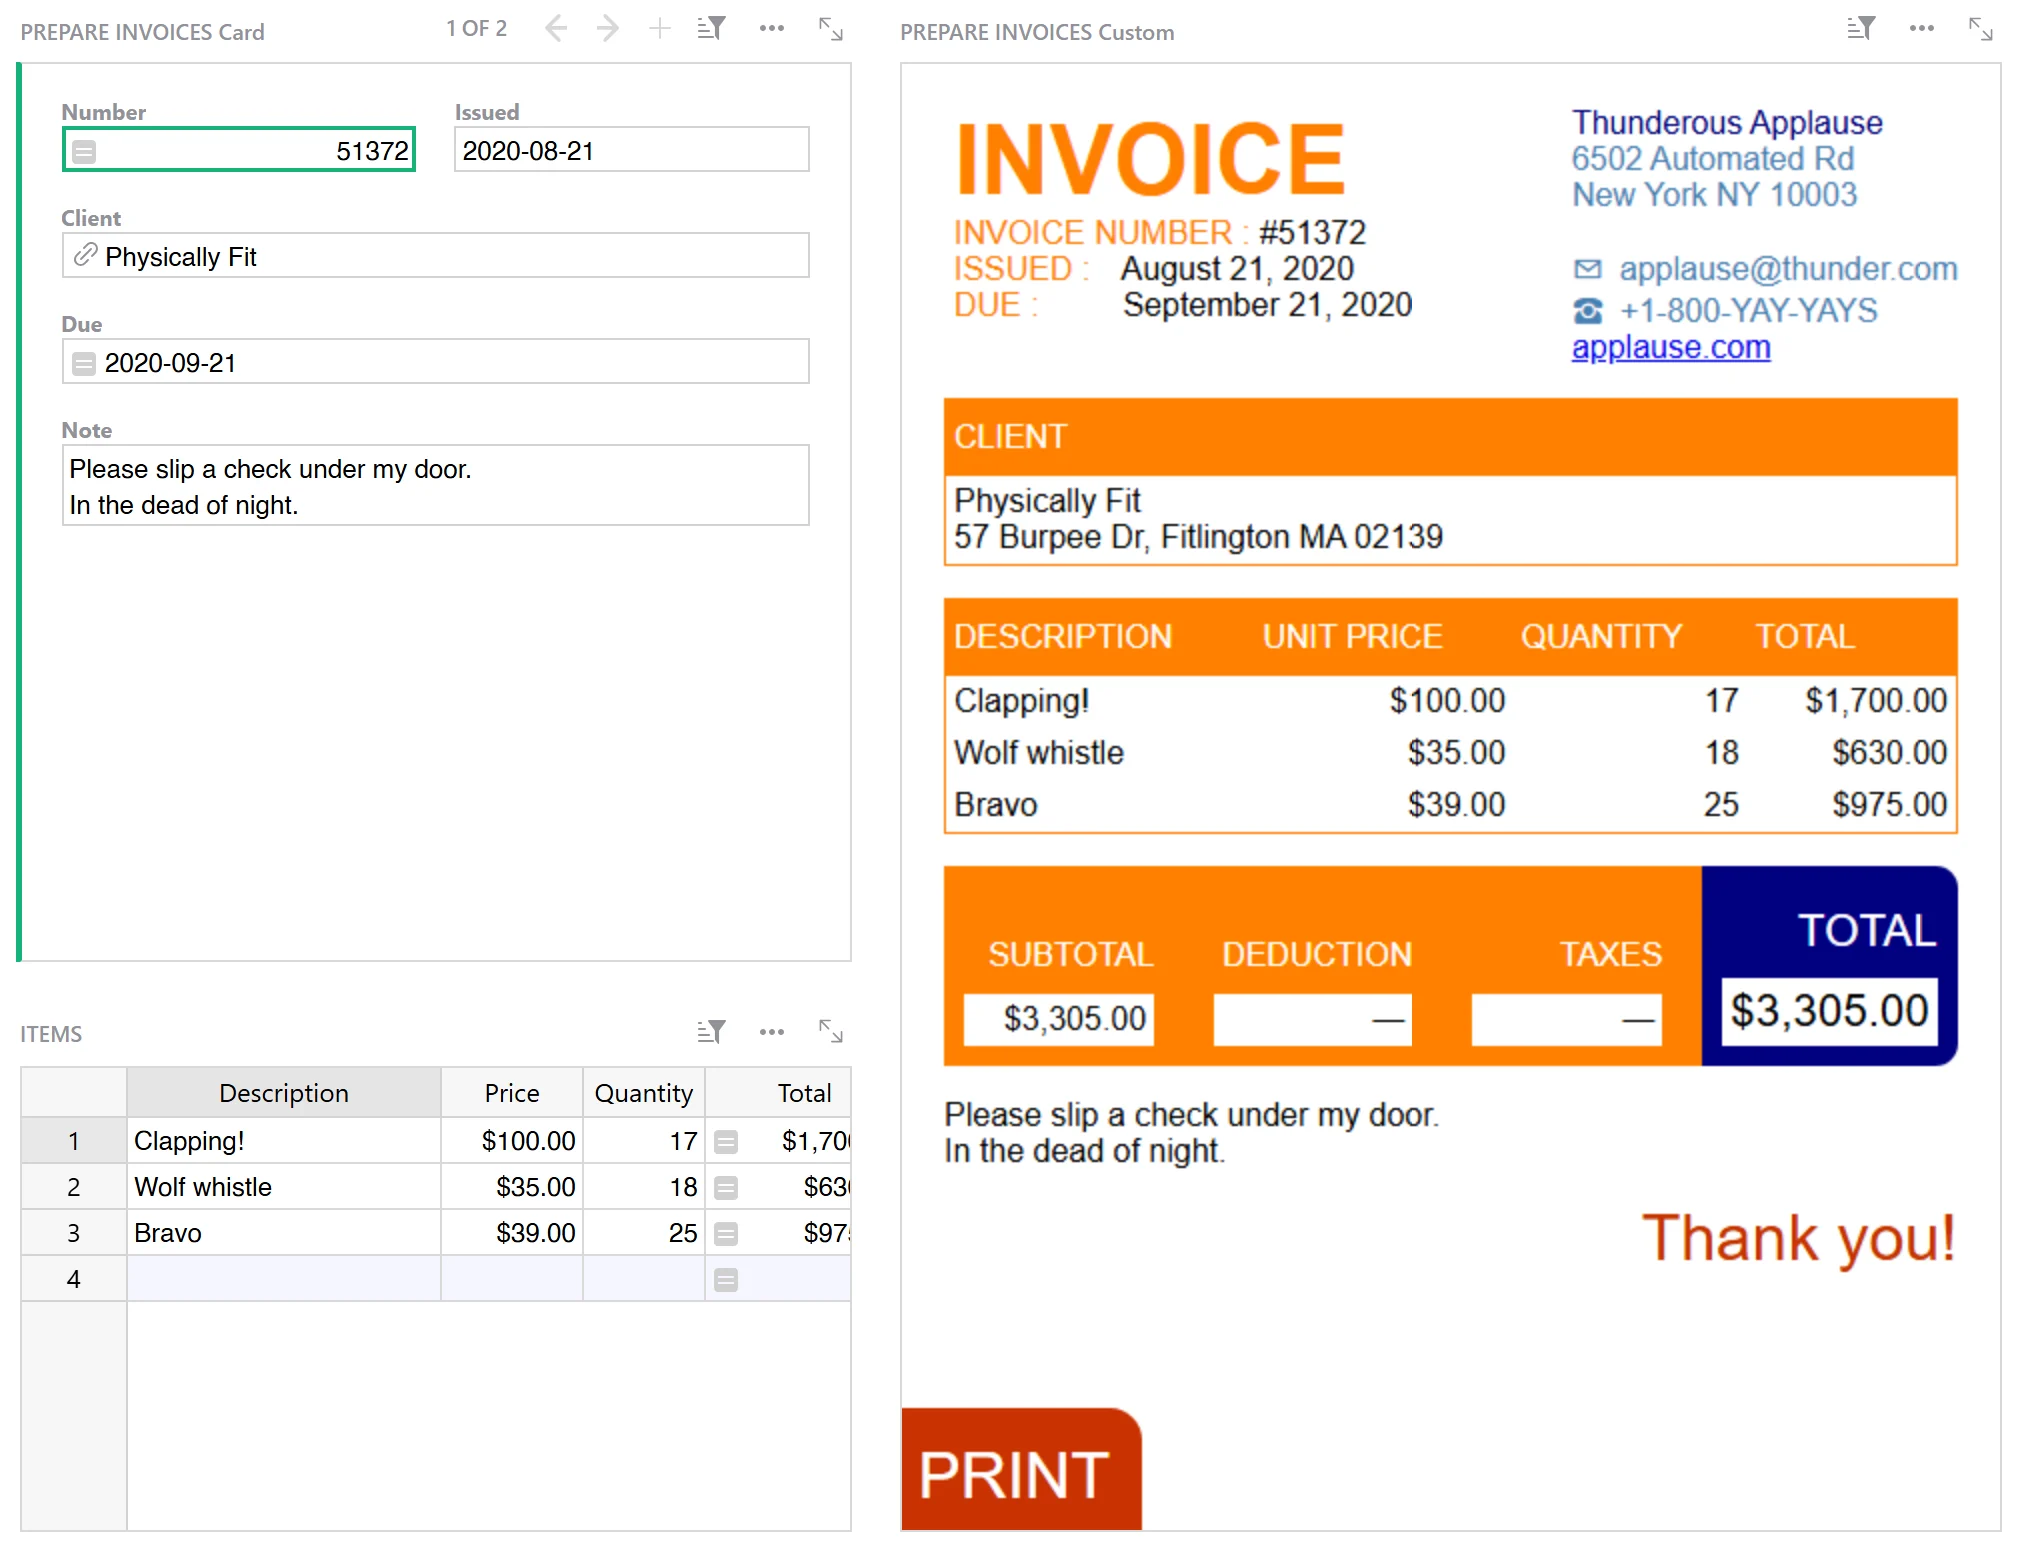
Task: Click link icon in Client field
Action: (x=85, y=255)
